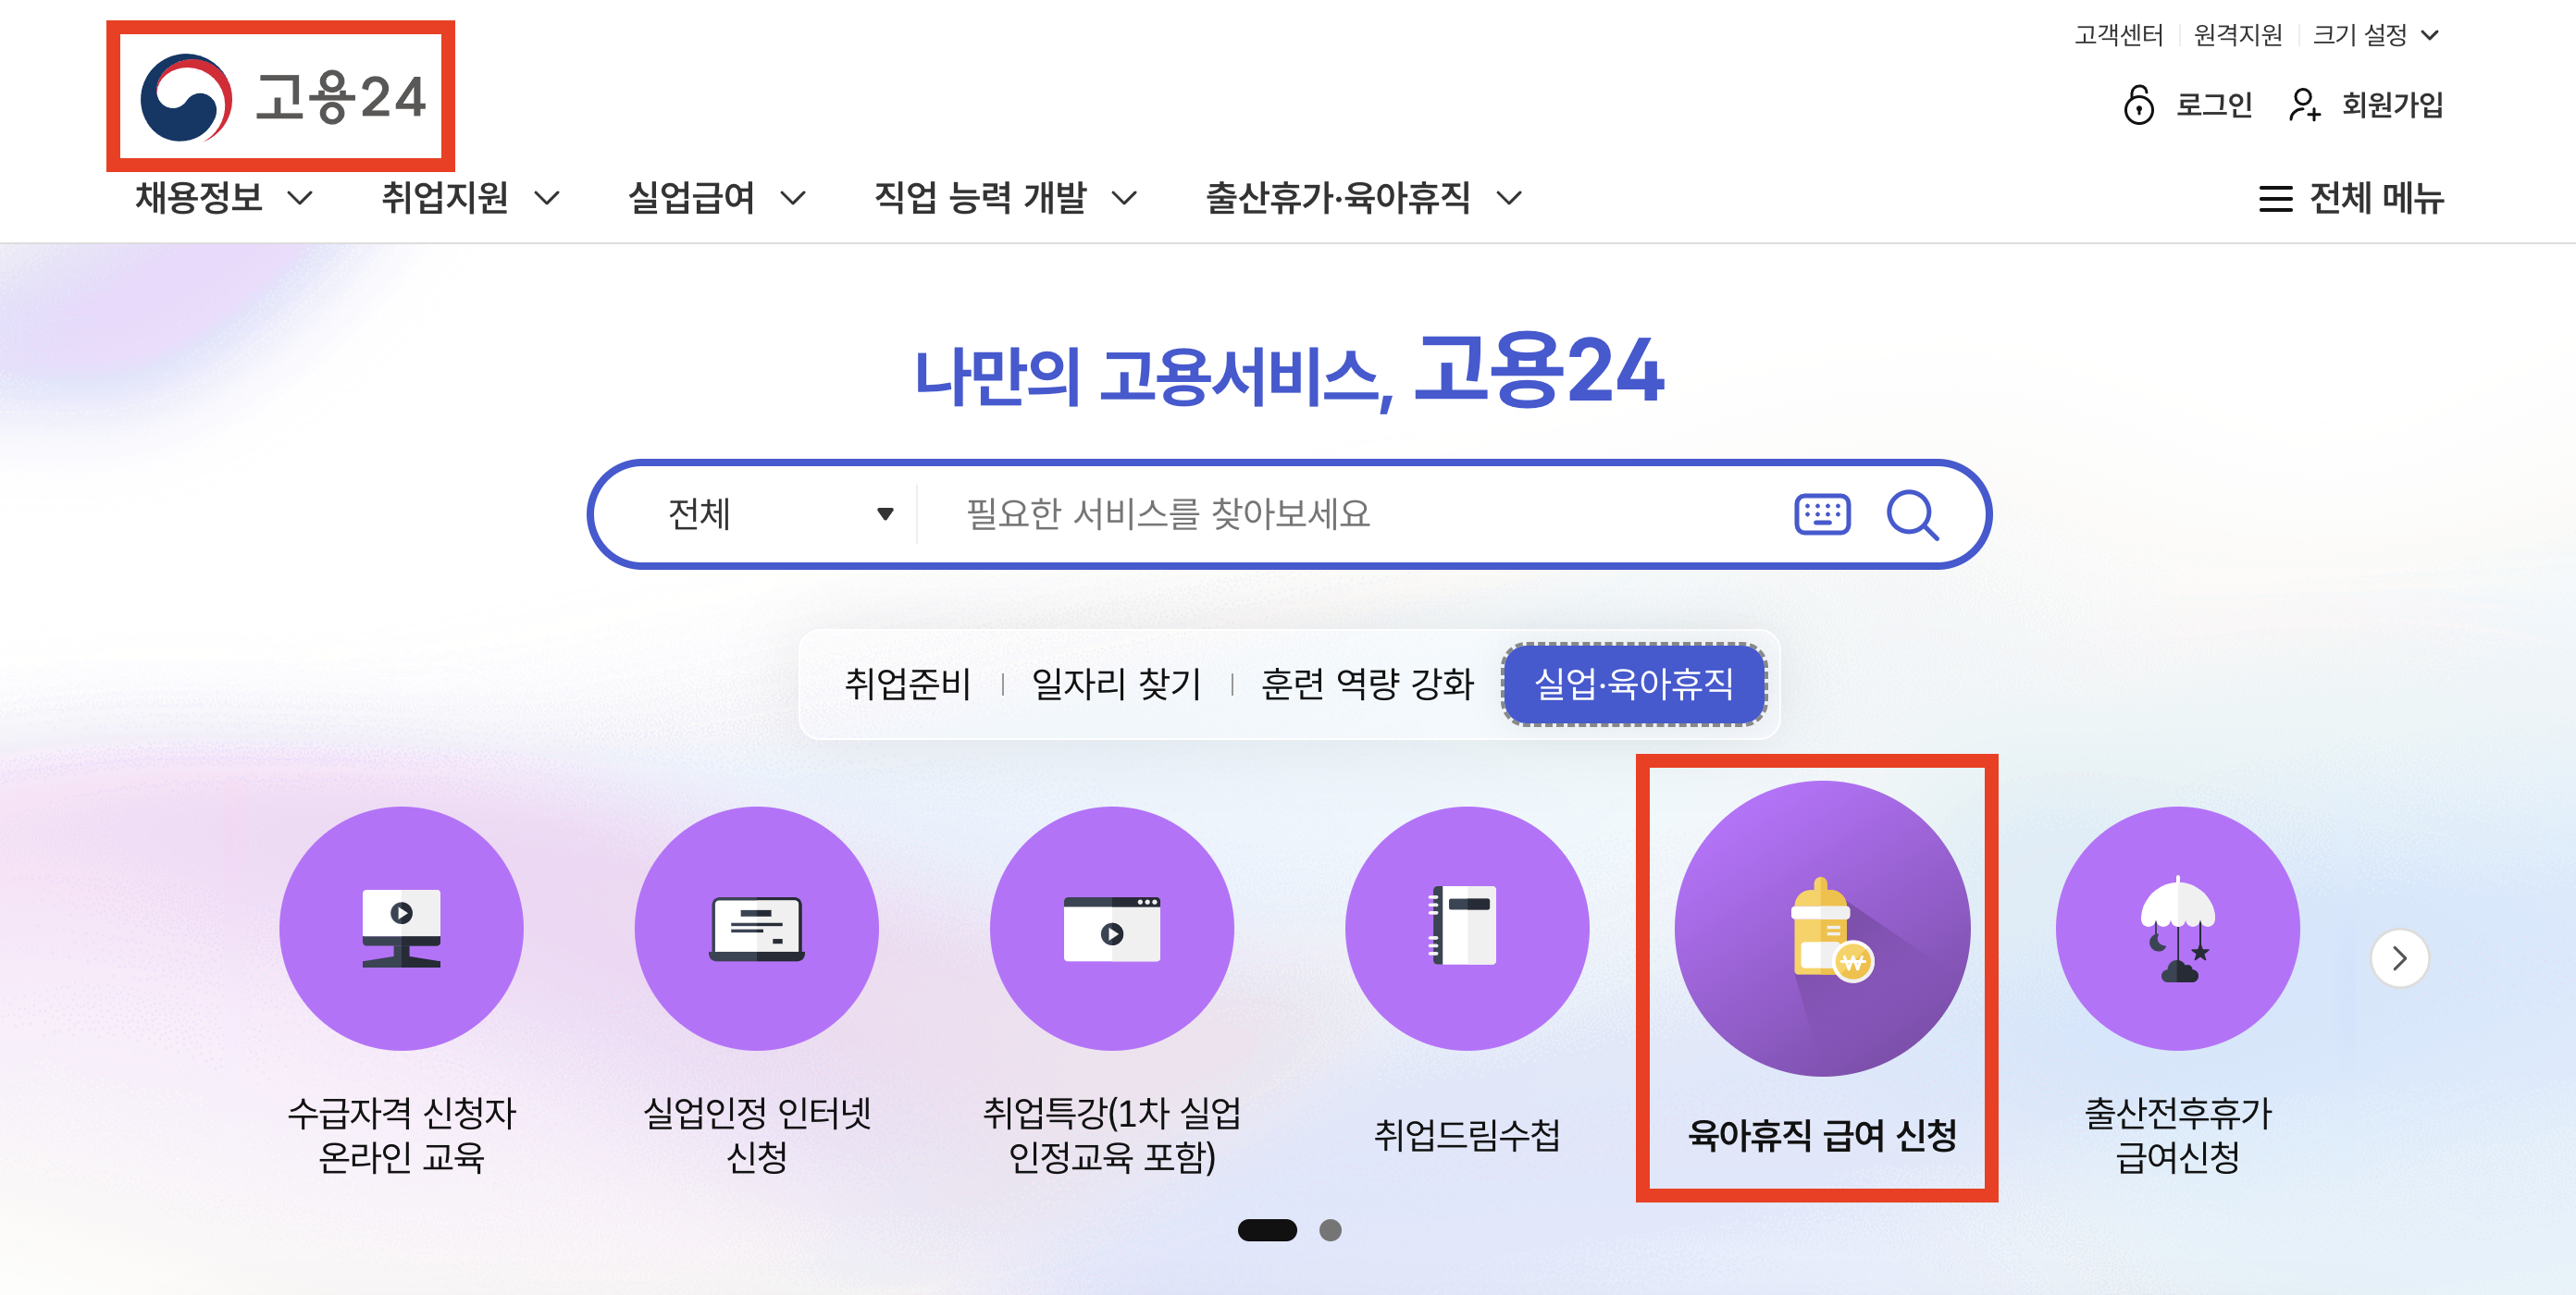2576x1295 pixels.
Task: Click the 고용24 logo
Action: tap(283, 97)
